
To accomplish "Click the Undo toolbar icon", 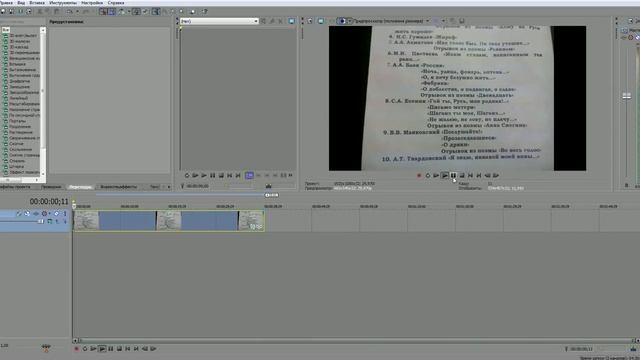I will [70, 12].
